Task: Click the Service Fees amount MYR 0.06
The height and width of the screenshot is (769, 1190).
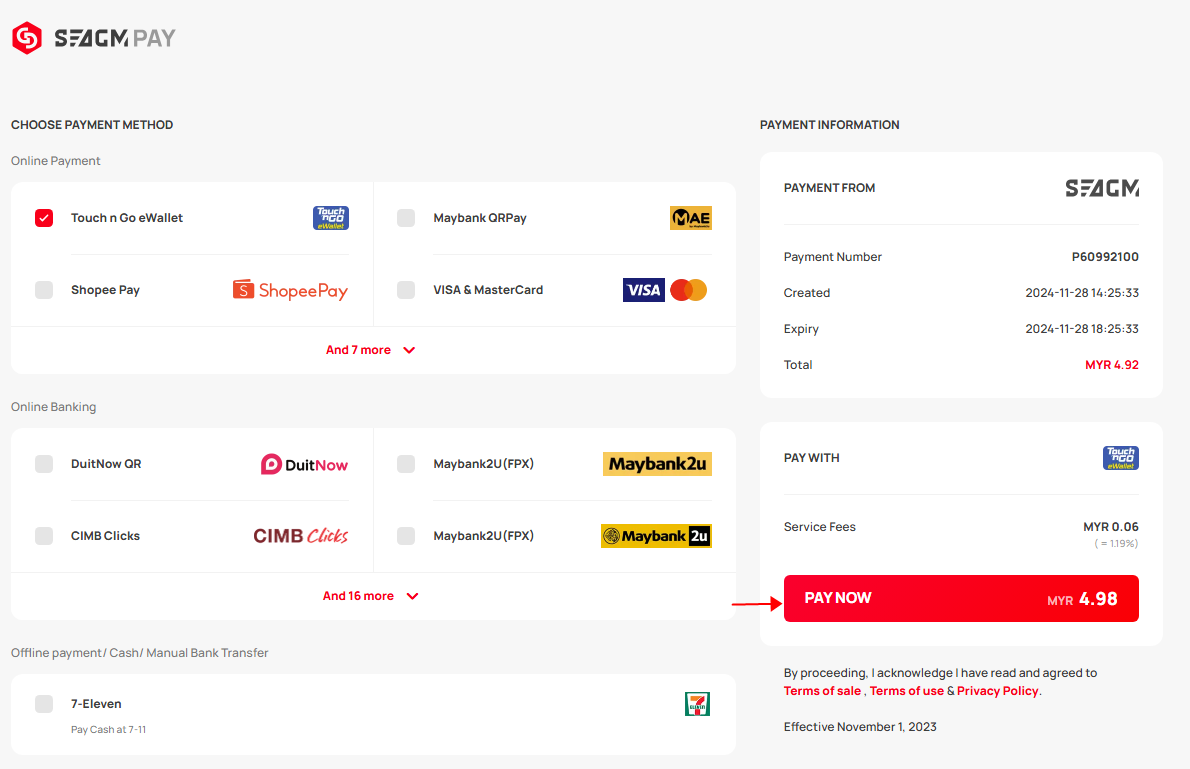Action: [1110, 526]
